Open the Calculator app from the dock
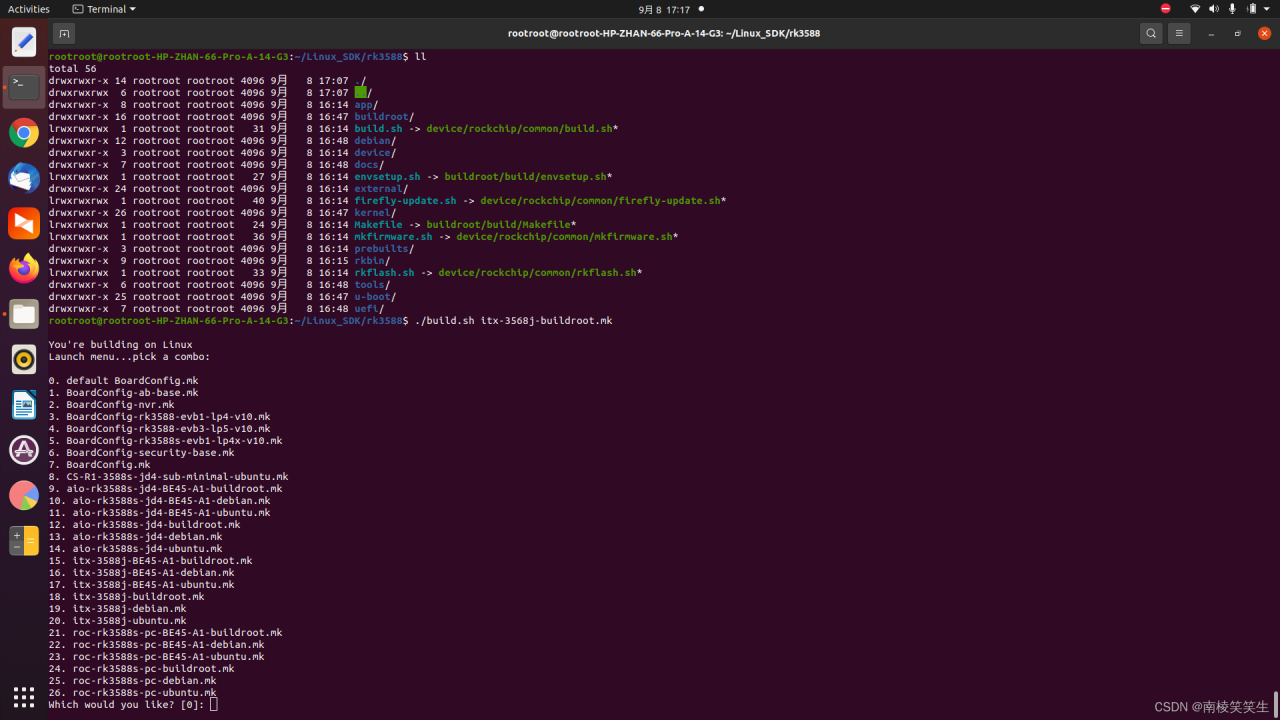 pos(24,541)
